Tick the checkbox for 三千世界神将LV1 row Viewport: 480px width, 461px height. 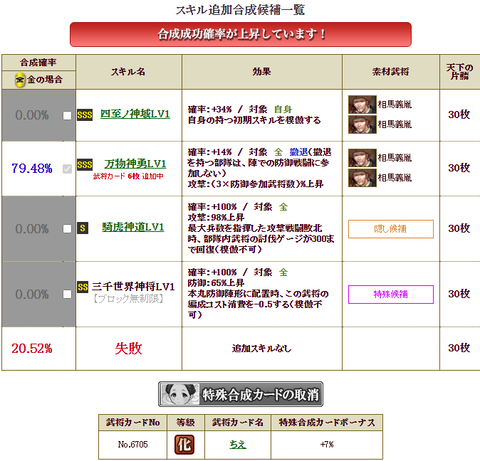coord(67,294)
